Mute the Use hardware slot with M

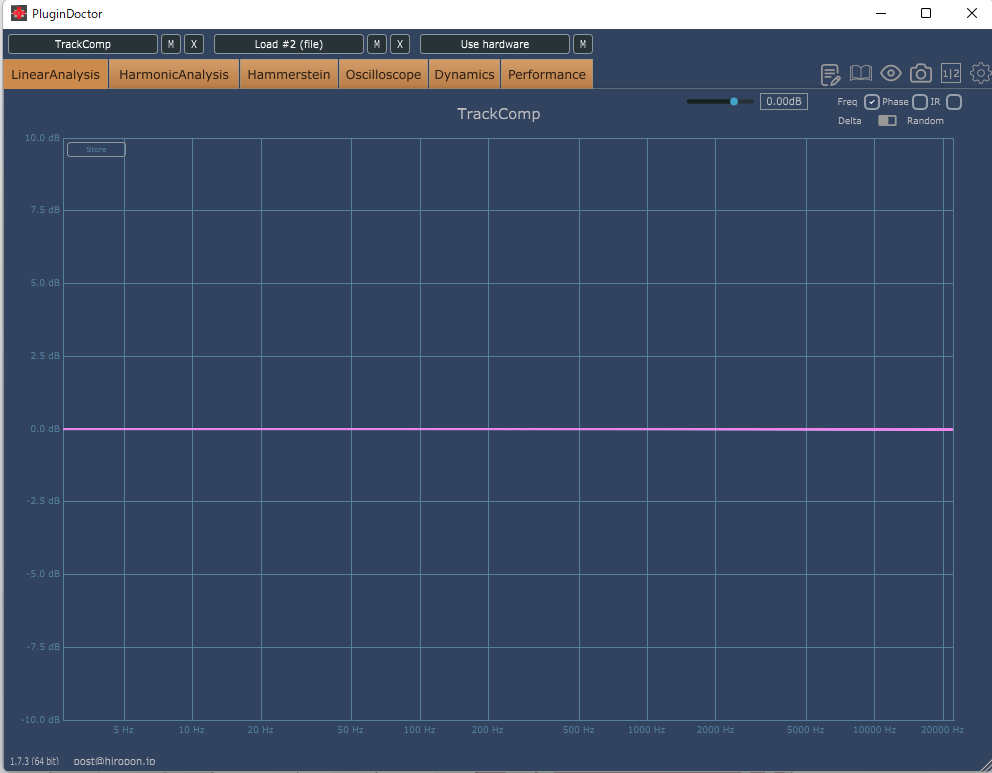coord(583,44)
